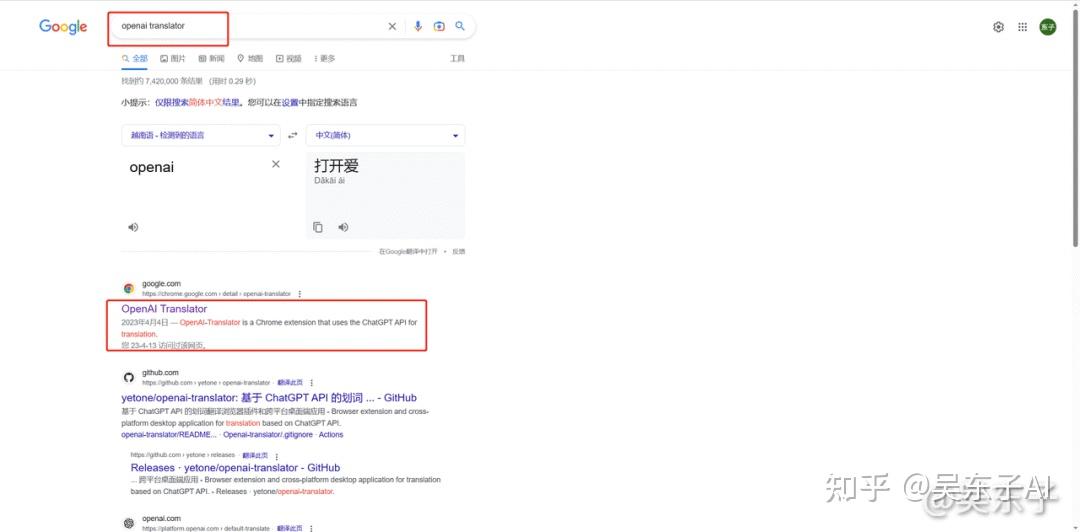
Task: Open the green account avatar
Action: point(1048,27)
